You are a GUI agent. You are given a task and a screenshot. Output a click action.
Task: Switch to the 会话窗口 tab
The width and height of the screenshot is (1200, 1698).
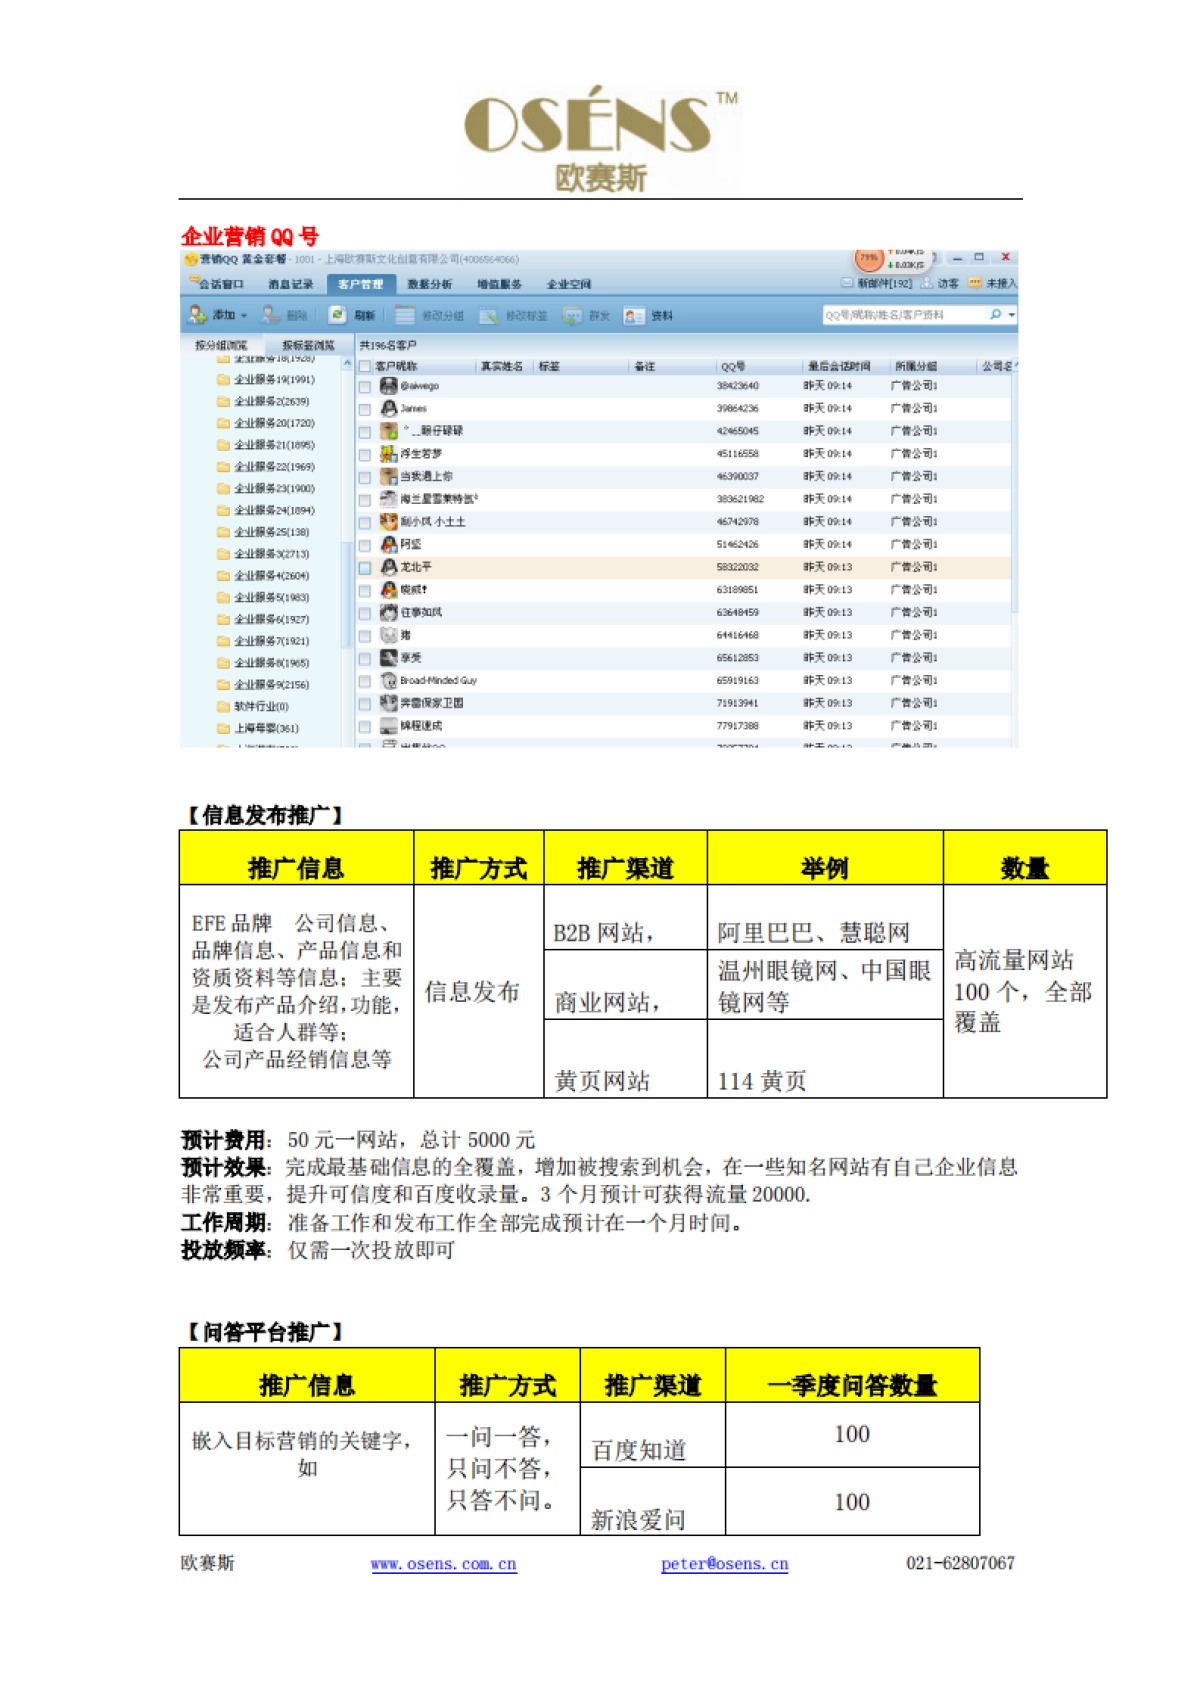(x=218, y=284)
